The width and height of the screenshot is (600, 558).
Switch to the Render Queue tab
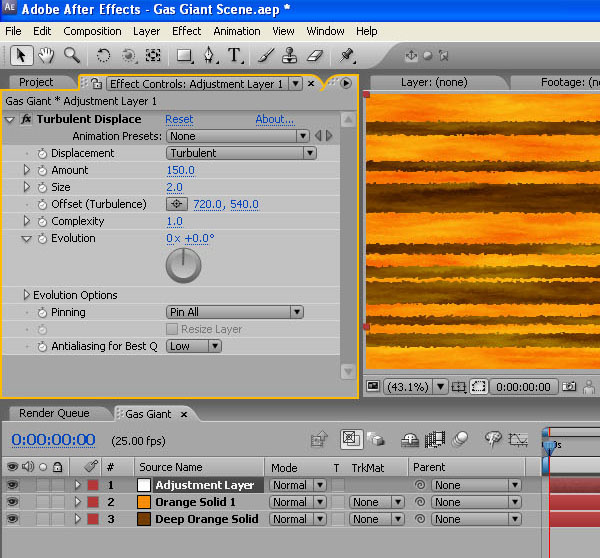coord(53,413)
